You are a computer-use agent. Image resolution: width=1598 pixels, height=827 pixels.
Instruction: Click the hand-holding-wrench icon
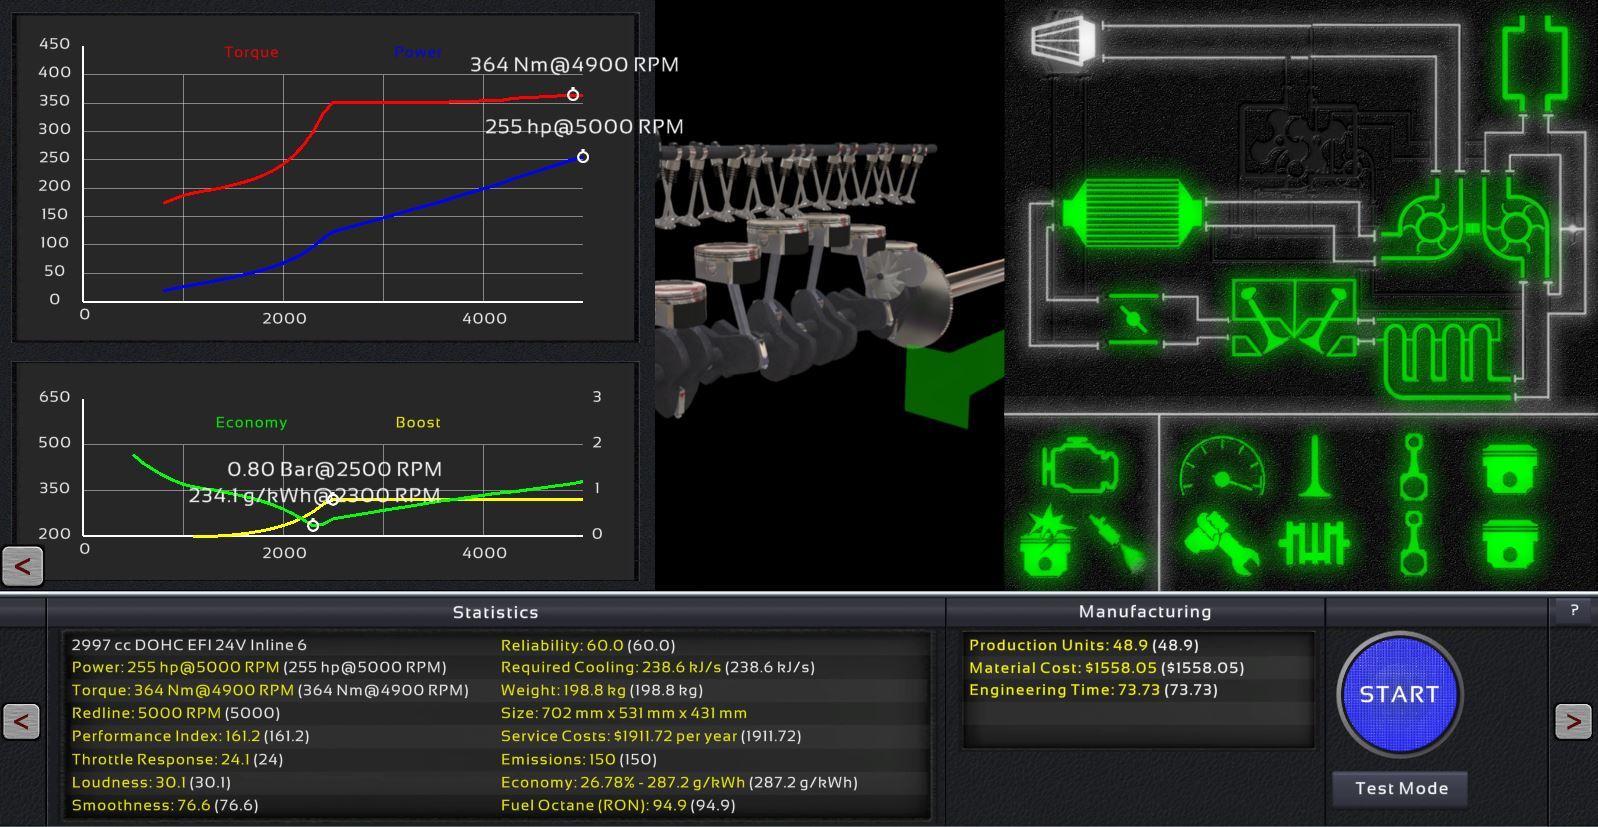pyautogui.click(x=1220, y=543)
